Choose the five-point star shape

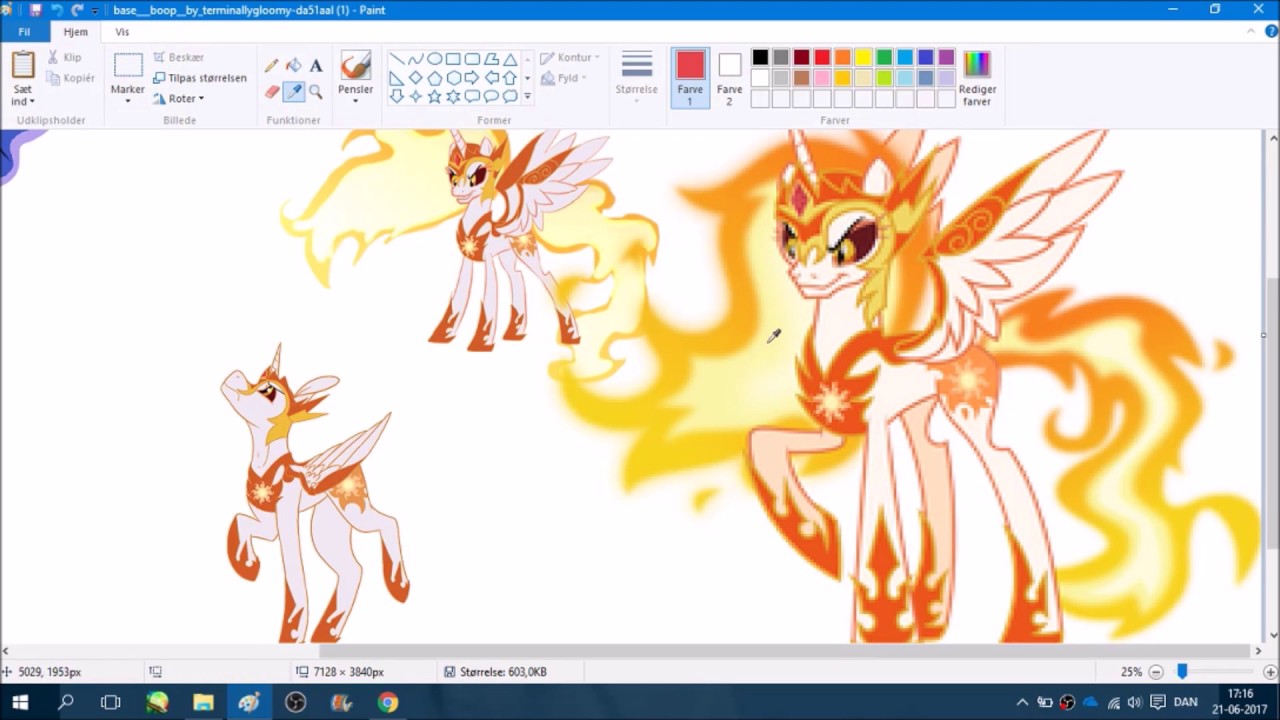[435, 97]
